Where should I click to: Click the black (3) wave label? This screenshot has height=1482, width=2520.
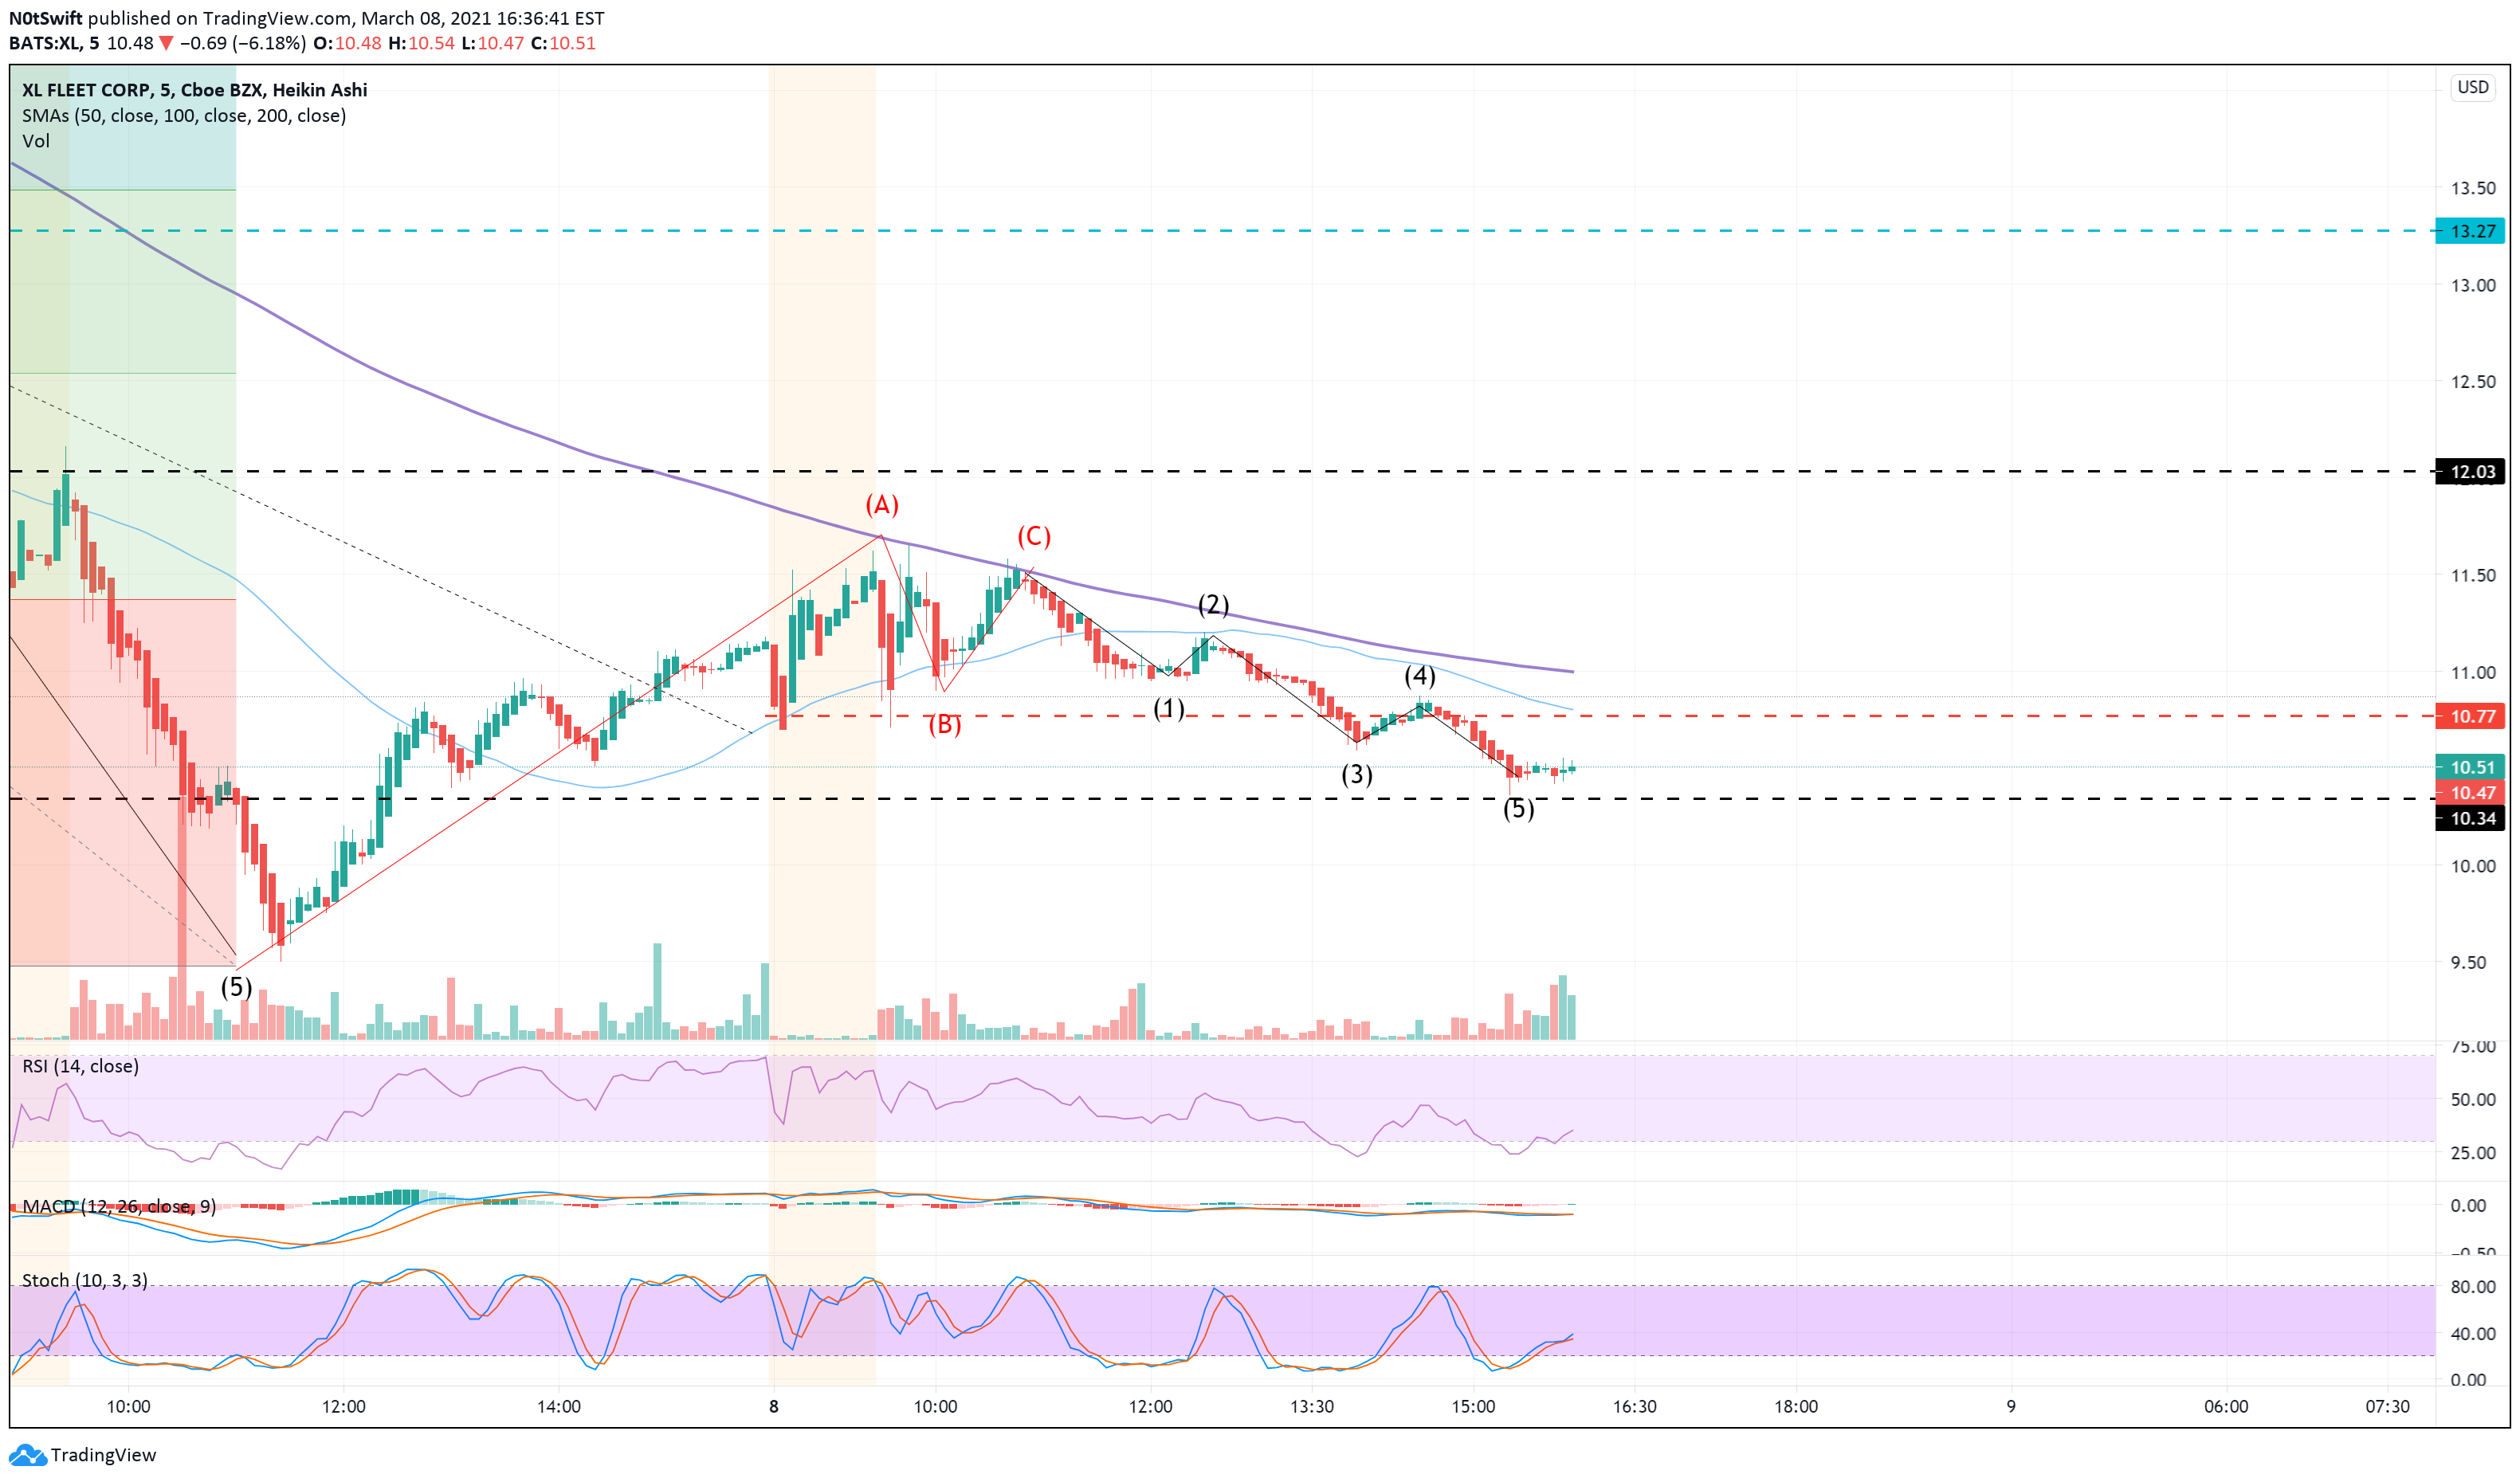[1357, 774]
